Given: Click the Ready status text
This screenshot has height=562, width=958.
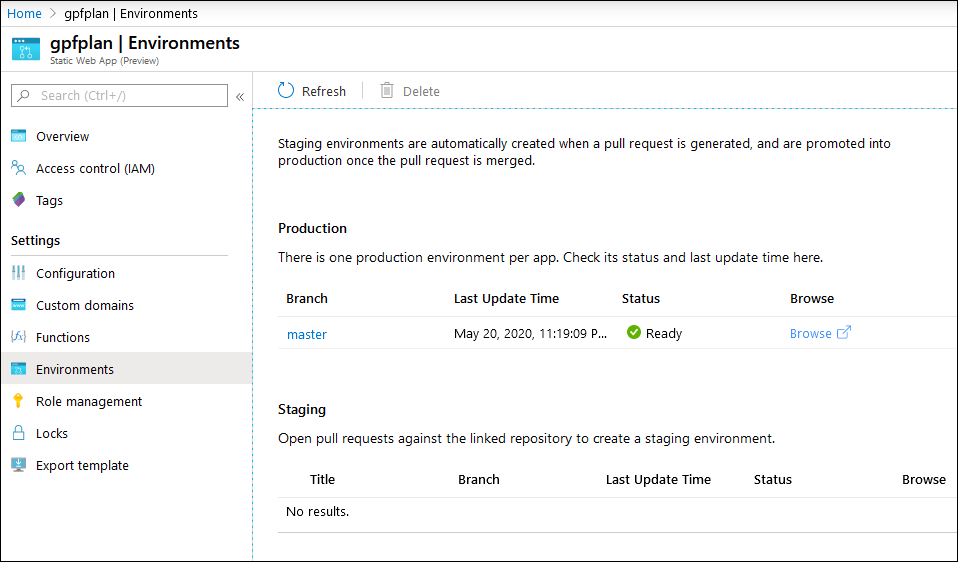Looking at the screenshot, I should [664, 334].
